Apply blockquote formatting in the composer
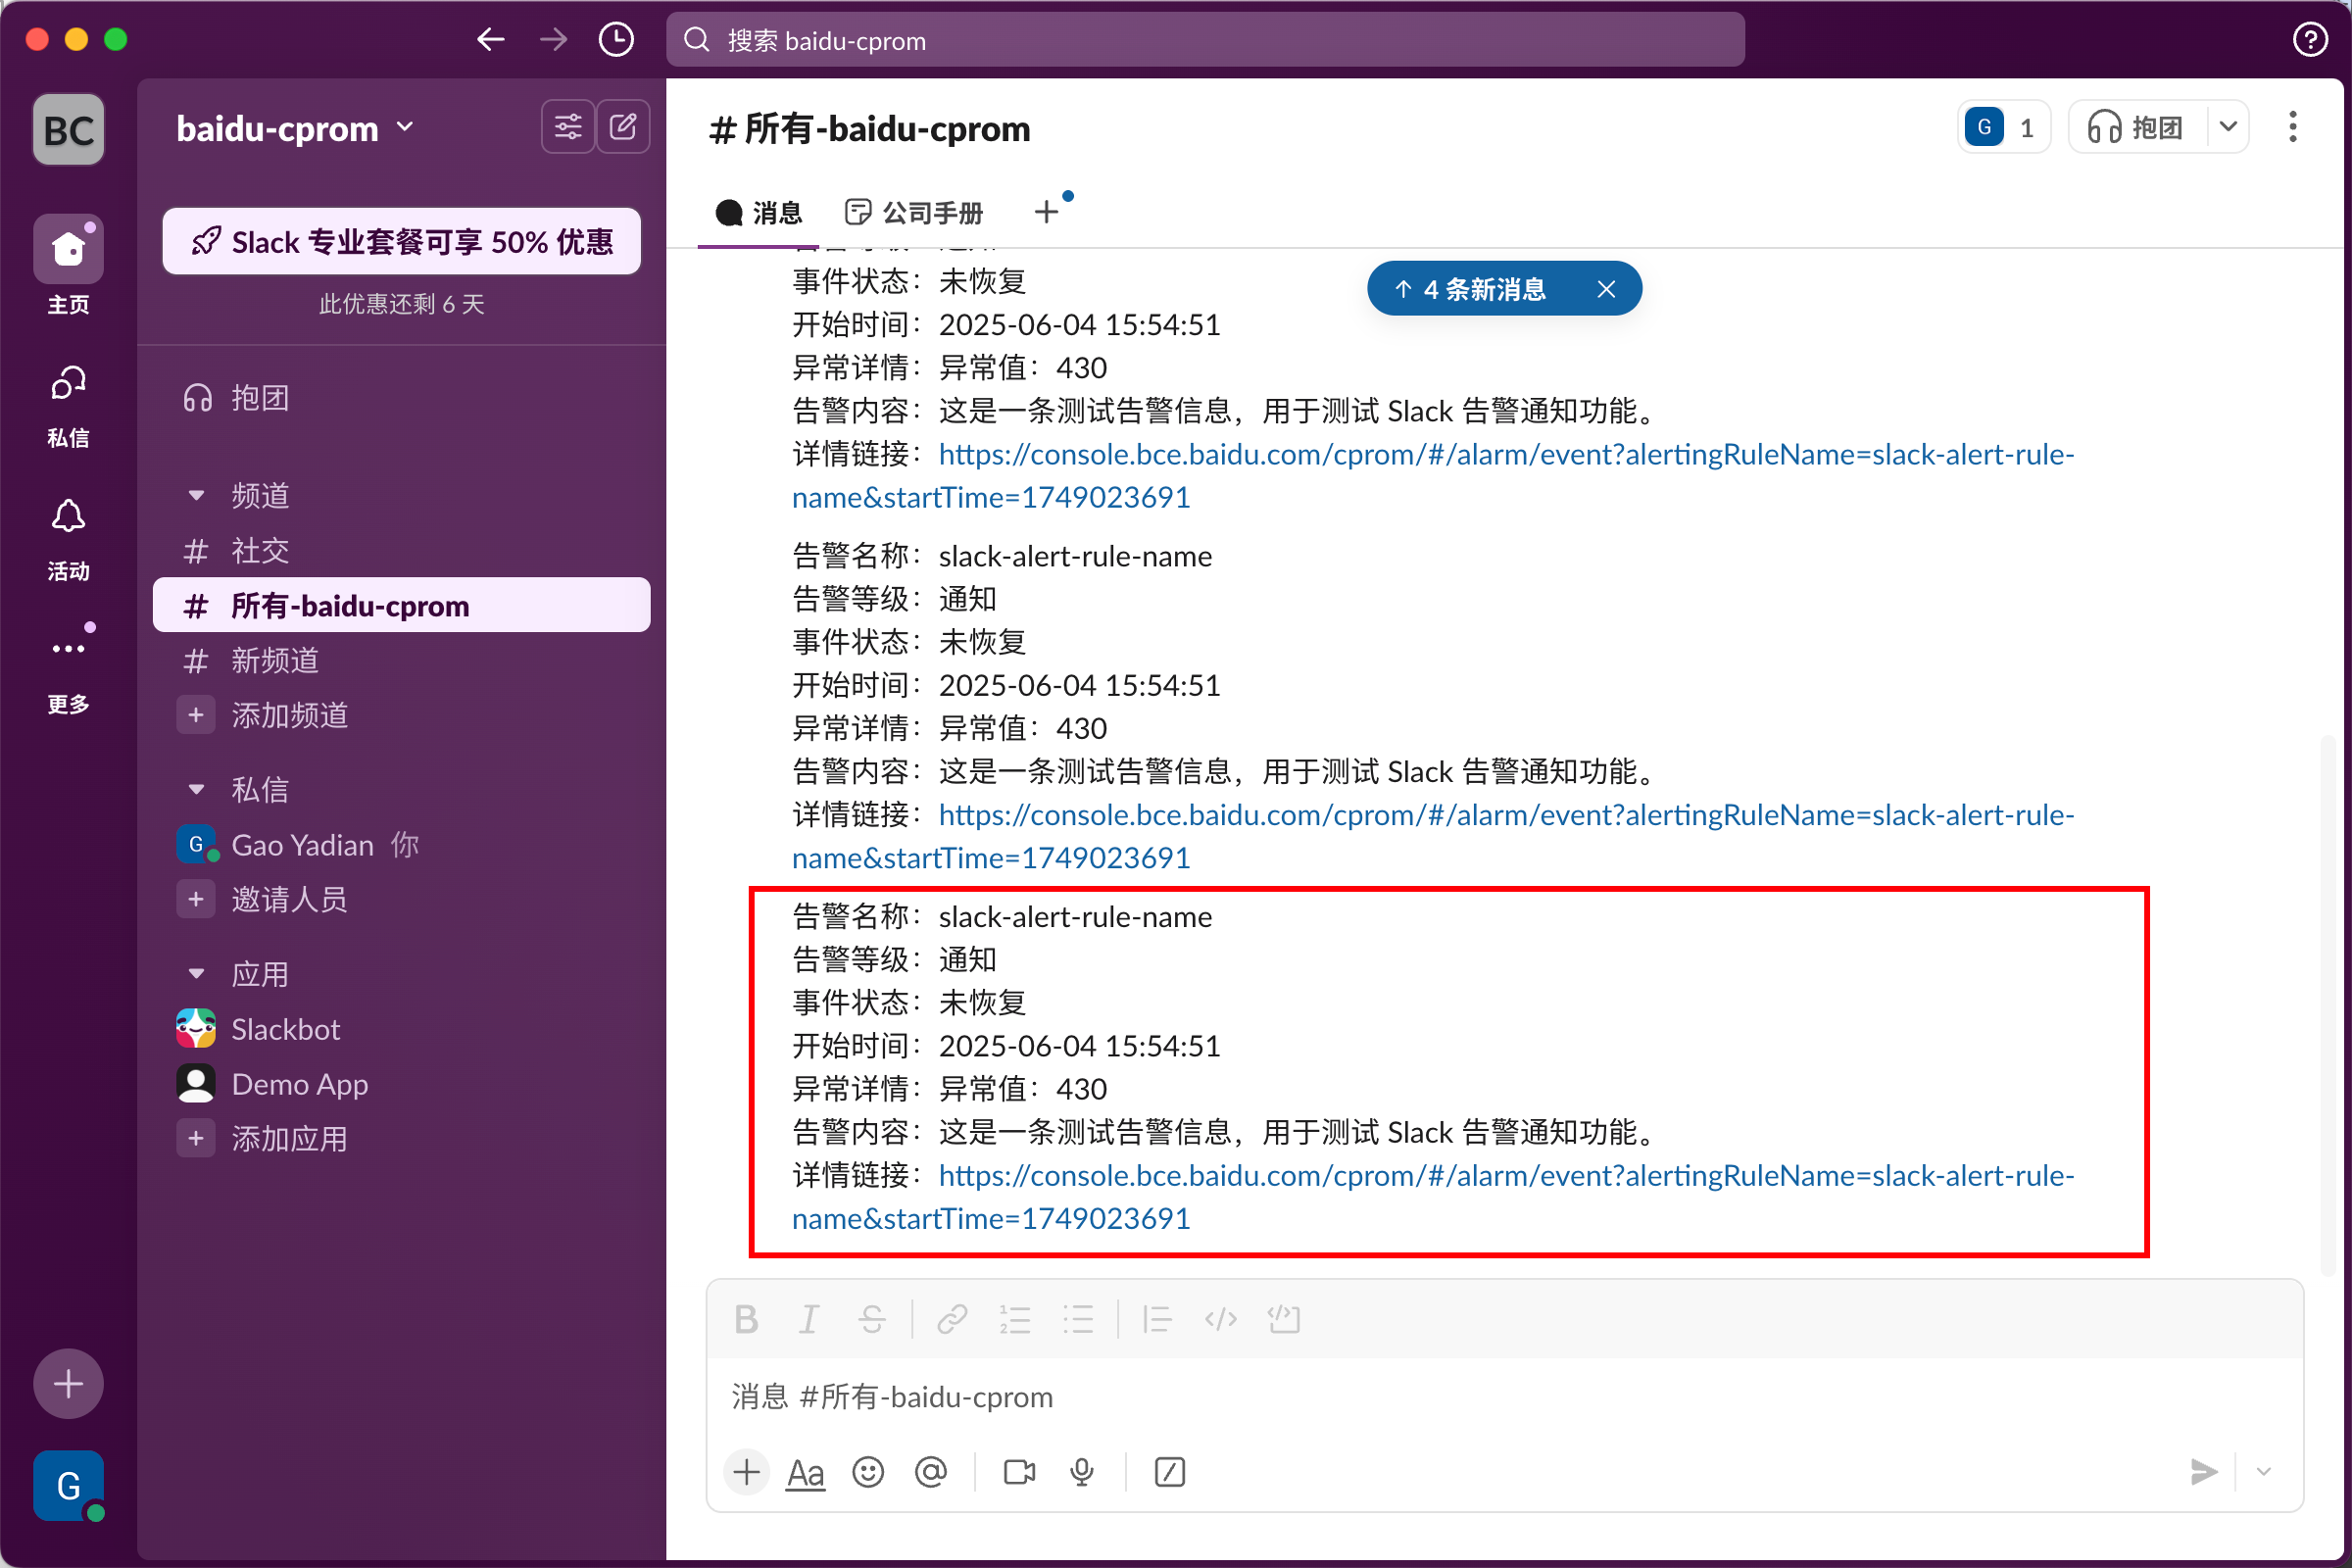The height and width of the screenshot is (1568, 2352). (1157, 1319)
